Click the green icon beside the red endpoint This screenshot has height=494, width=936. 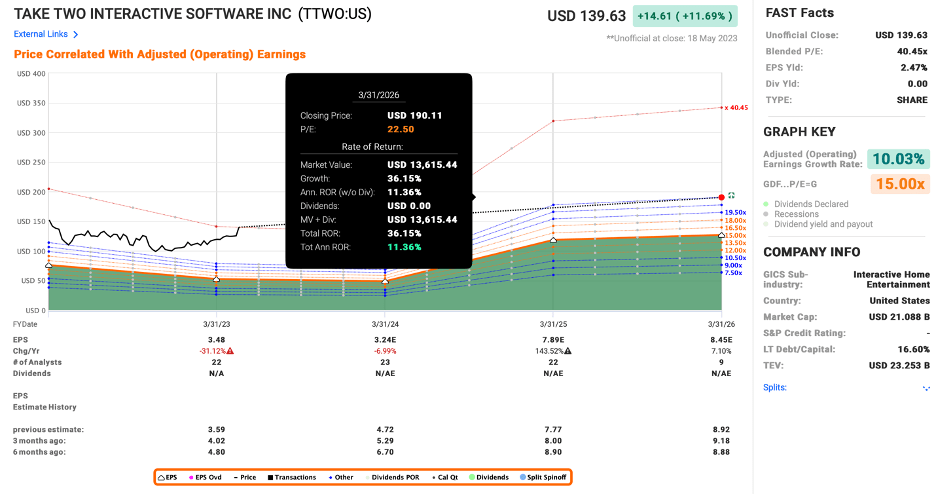point(732,196)
